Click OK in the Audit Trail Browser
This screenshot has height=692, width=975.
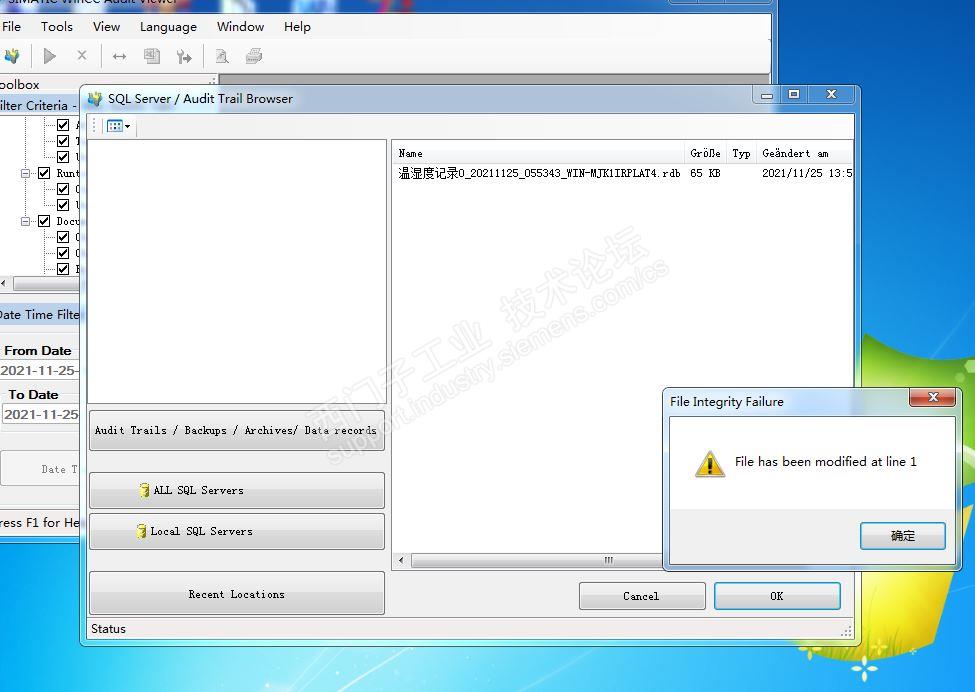click(777, 596)
